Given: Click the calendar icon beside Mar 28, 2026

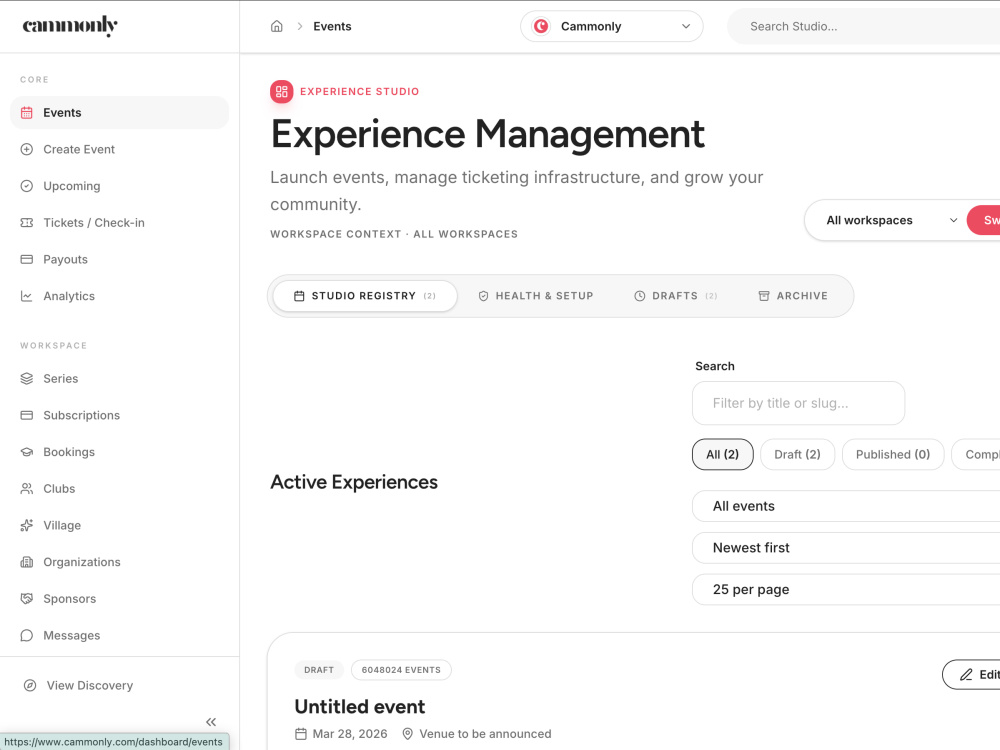Looking at the screenshot, I should click(301, 734).
